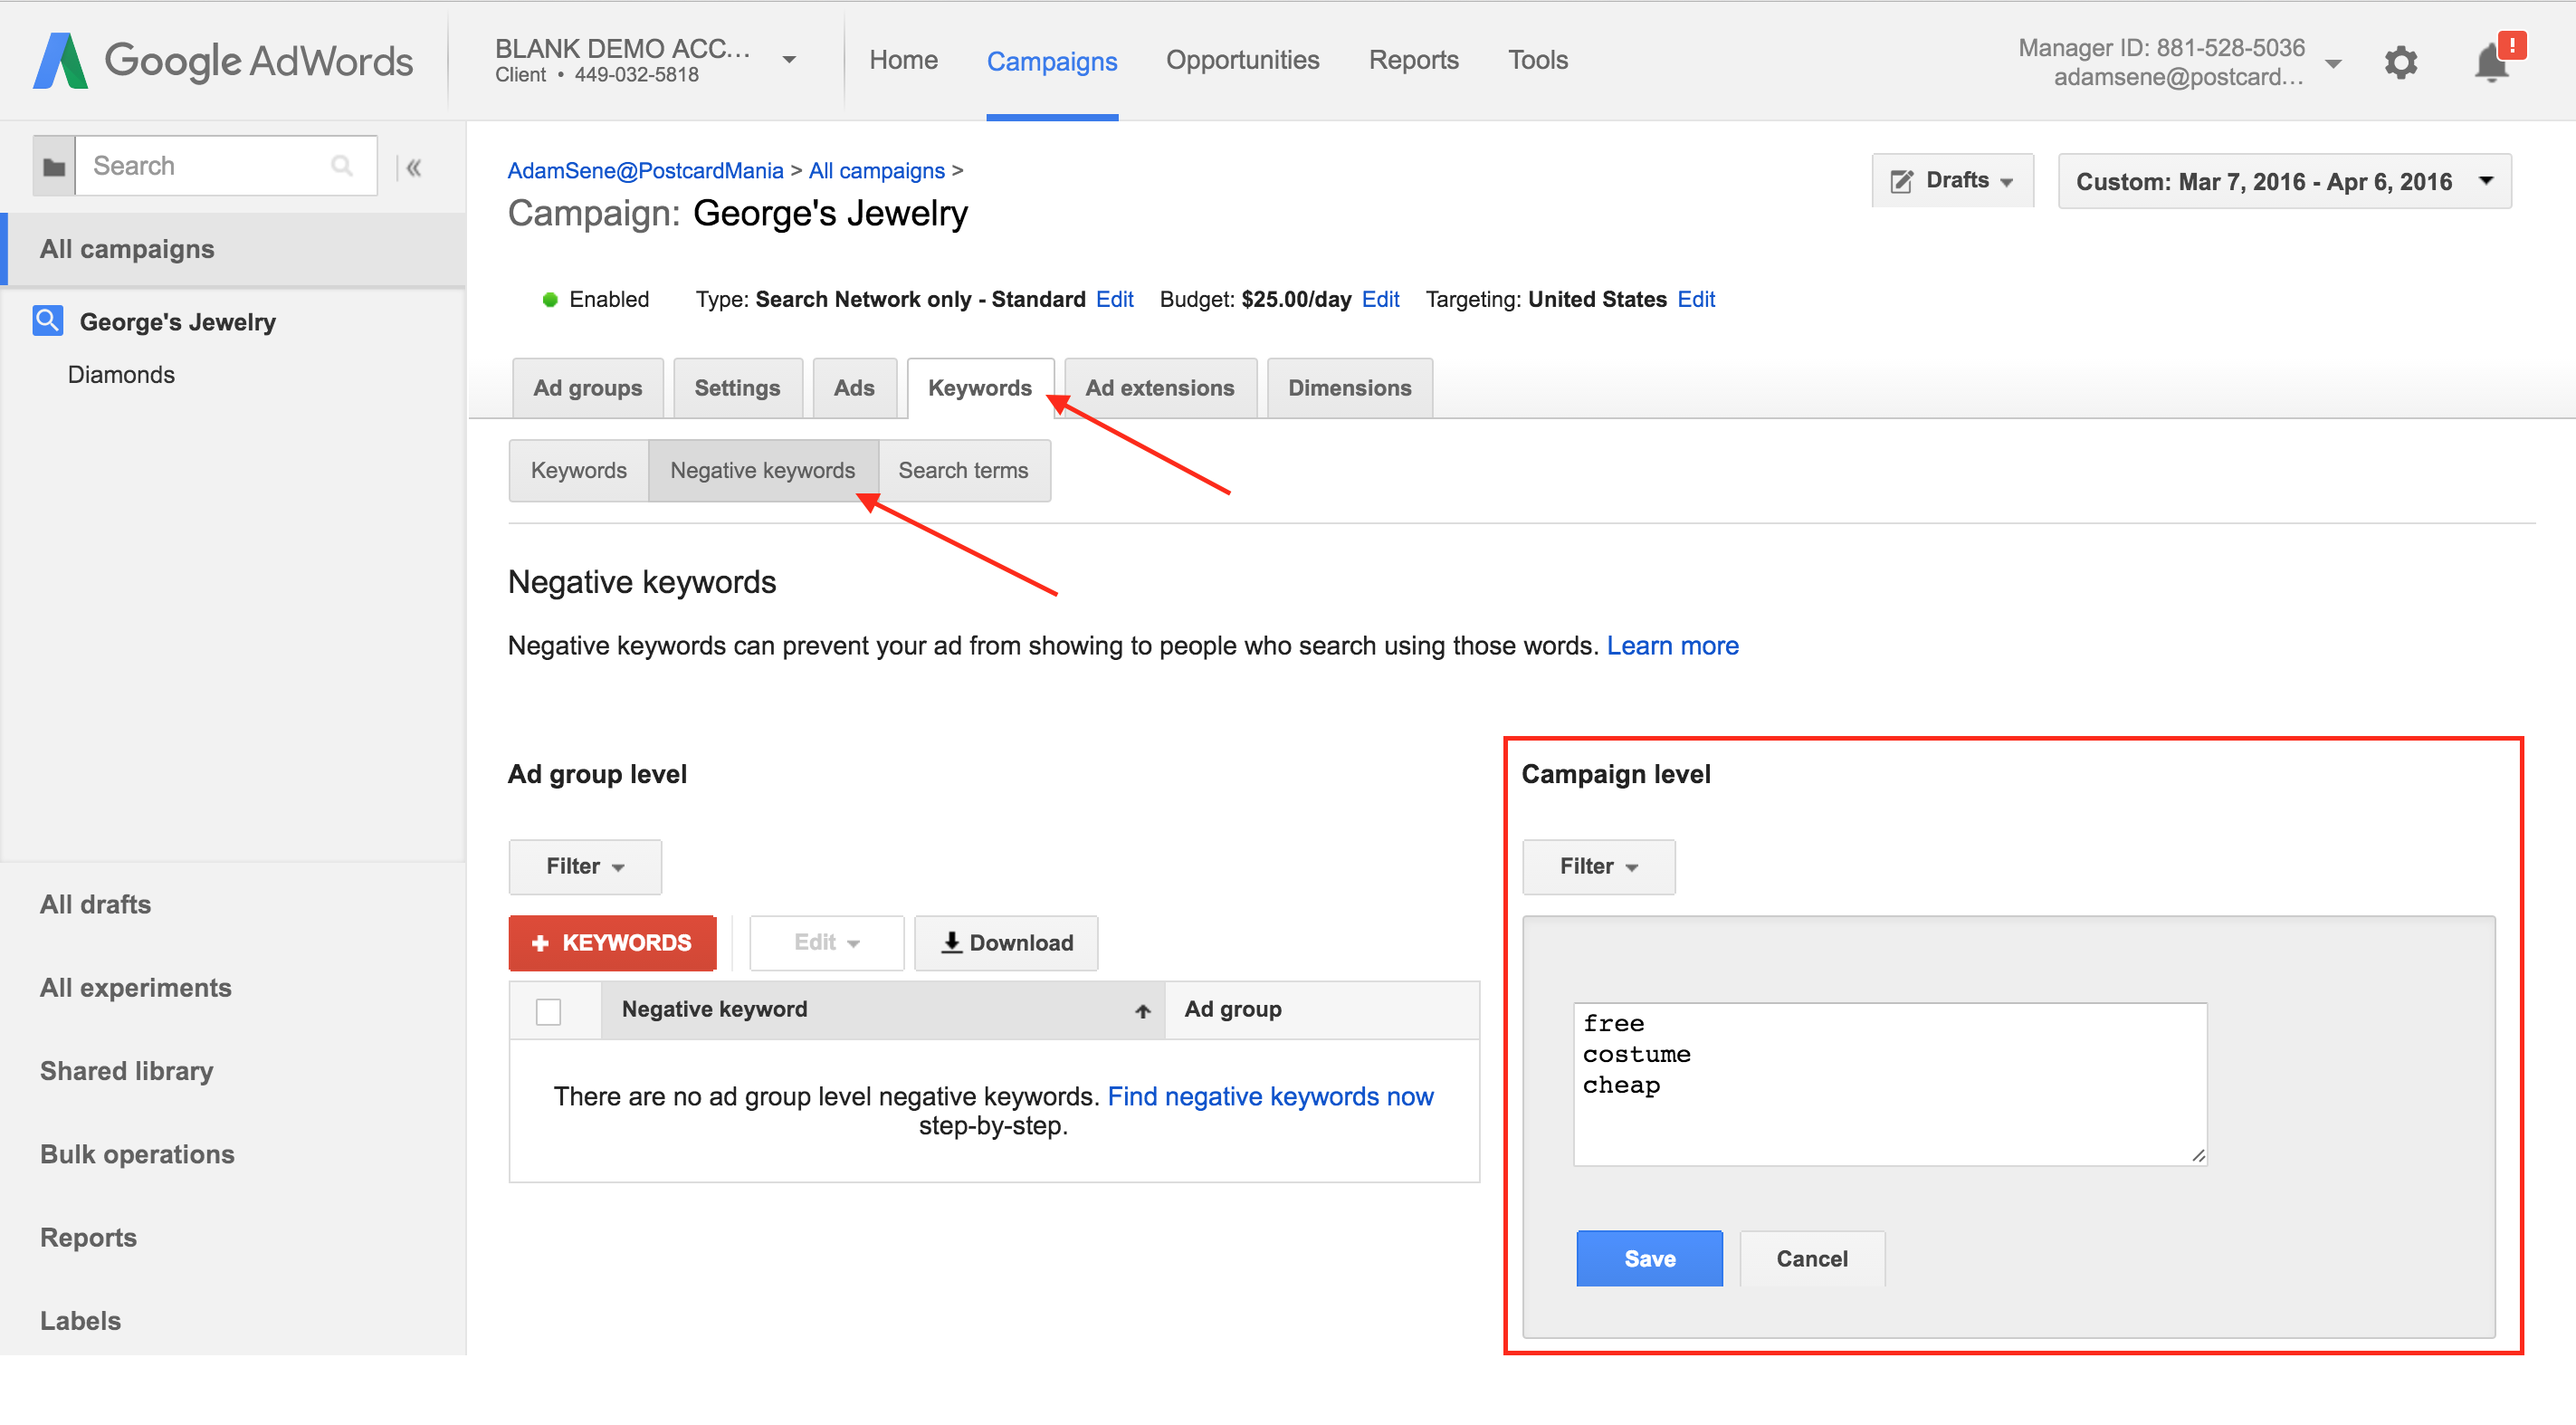Select the Diamonds ad group in sidebar
The height and width of the screenshot is (1425, 2576).
click(121, 375)
